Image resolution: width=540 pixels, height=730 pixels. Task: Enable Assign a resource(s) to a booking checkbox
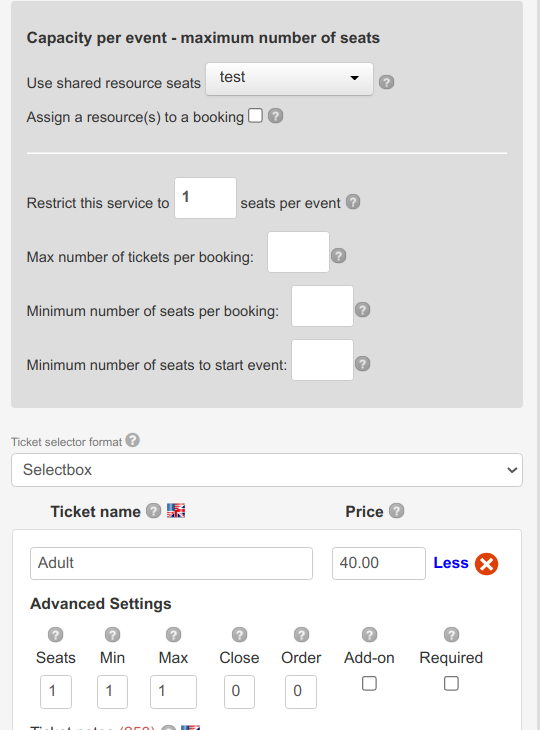pyautogui.click(x=255, y=115)
